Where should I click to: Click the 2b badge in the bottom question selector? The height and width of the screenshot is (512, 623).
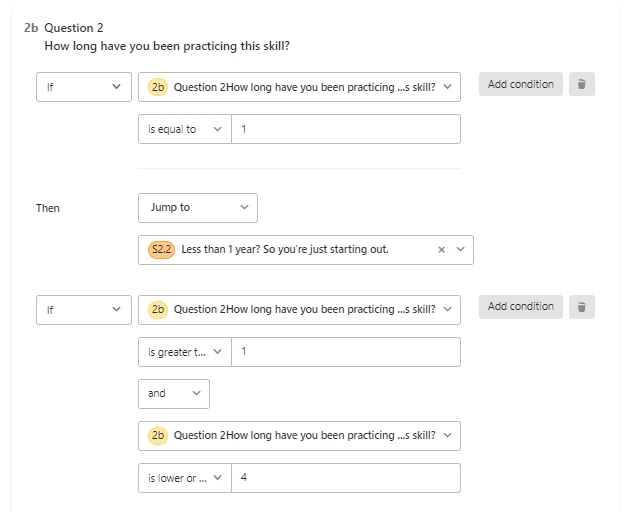tap(158, 436)
